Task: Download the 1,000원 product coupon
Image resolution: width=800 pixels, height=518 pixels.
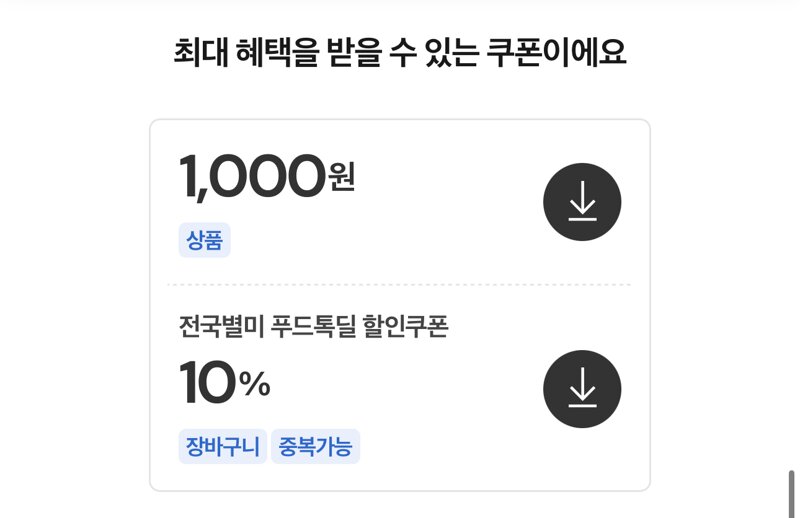Action: pyautogui.click(x=582, y=202)
